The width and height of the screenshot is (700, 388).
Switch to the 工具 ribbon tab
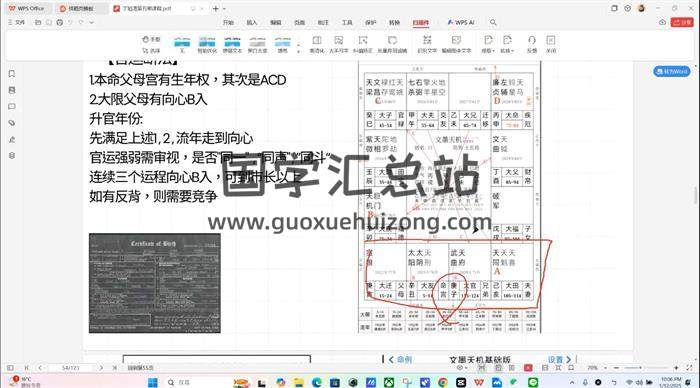pos(347,22)
